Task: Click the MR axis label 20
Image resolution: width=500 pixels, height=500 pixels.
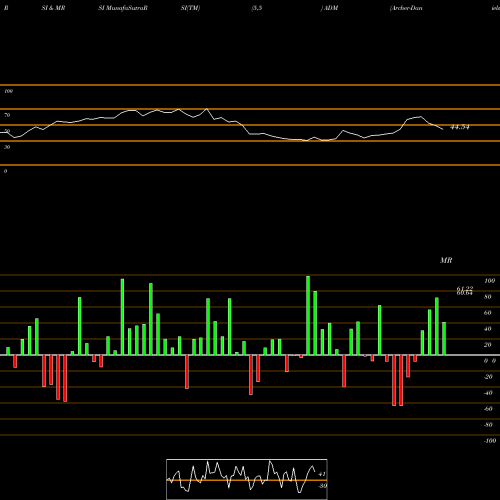Action: 488,345
